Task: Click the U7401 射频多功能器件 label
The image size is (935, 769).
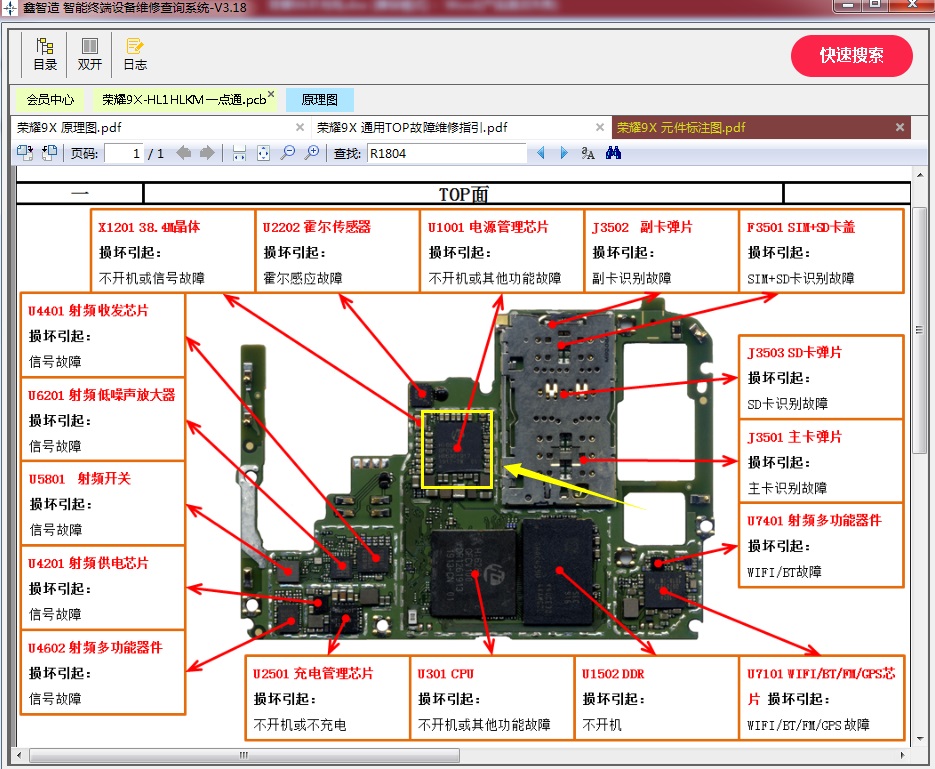Action: 815,520
